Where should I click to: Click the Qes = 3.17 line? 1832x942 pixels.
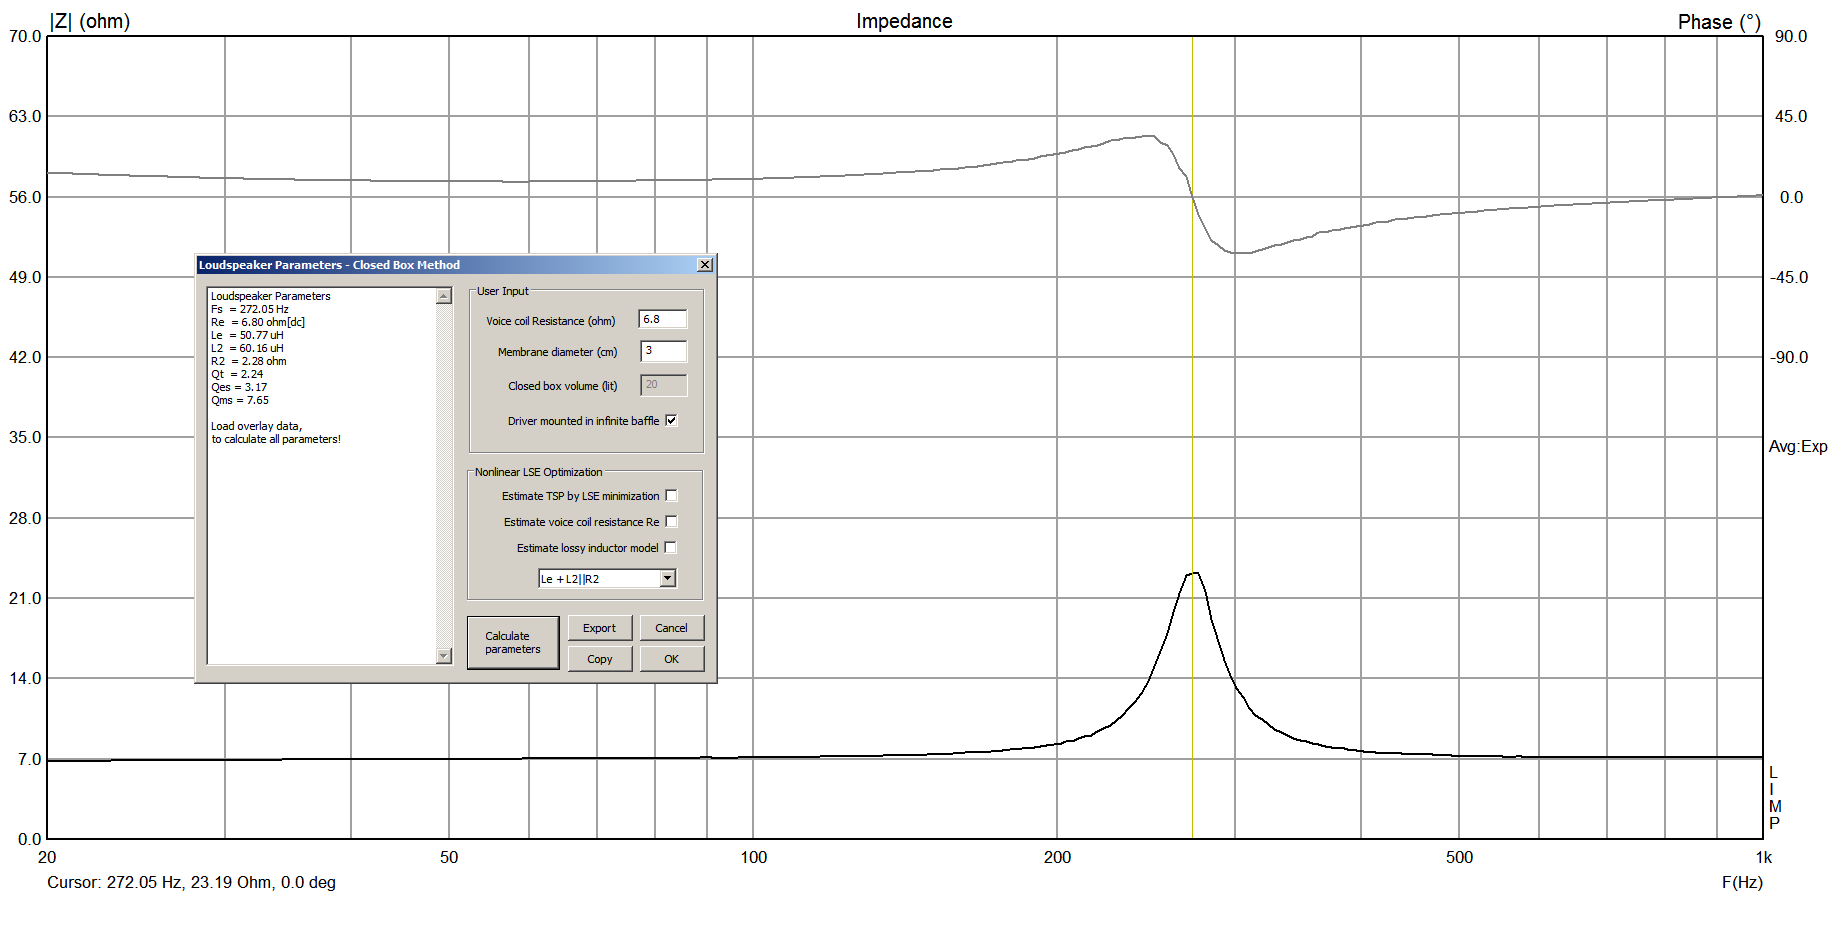coord(239,387)
